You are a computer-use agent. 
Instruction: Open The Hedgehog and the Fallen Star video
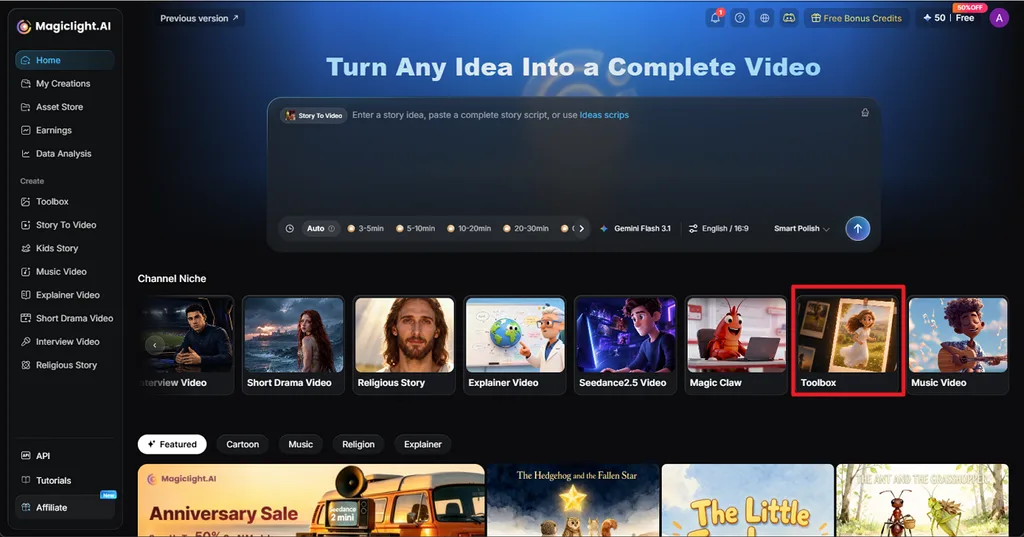(573, 500)
